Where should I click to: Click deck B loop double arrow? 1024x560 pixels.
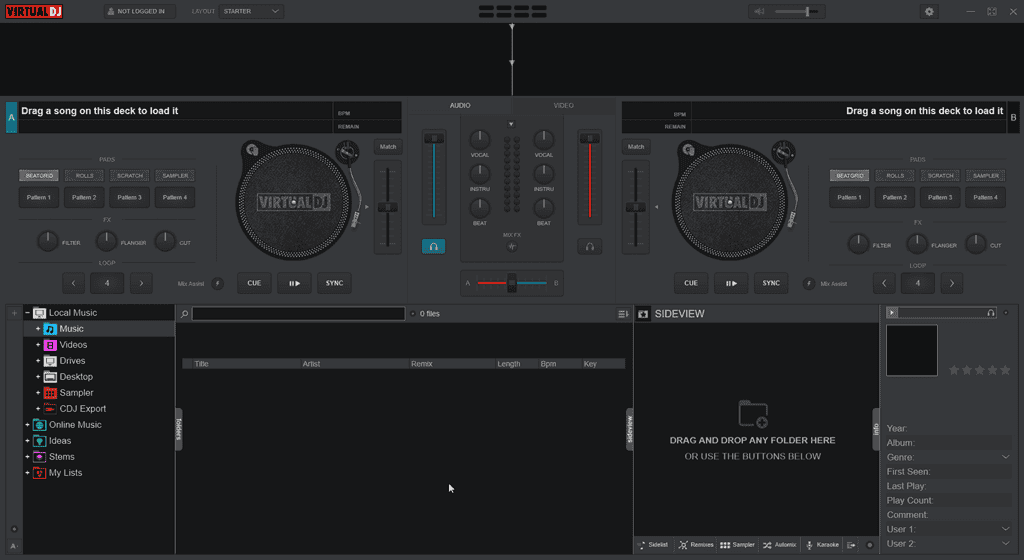(x=952, y=283)
